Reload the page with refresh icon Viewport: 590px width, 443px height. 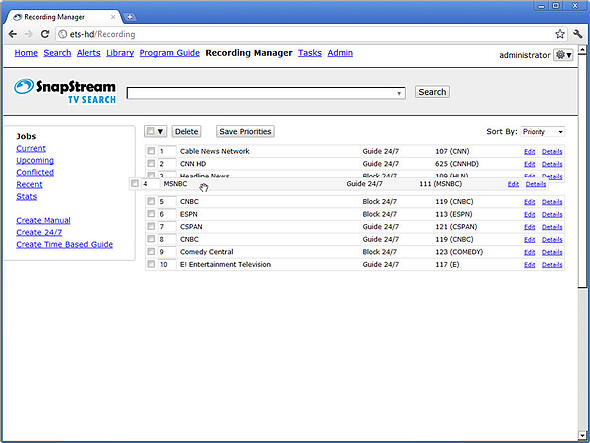coord(45,34)
